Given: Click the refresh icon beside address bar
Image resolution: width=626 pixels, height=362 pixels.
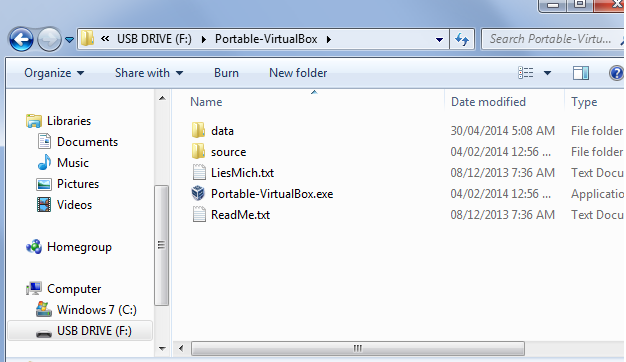Looking at the screenshot, I should [462, 39].
